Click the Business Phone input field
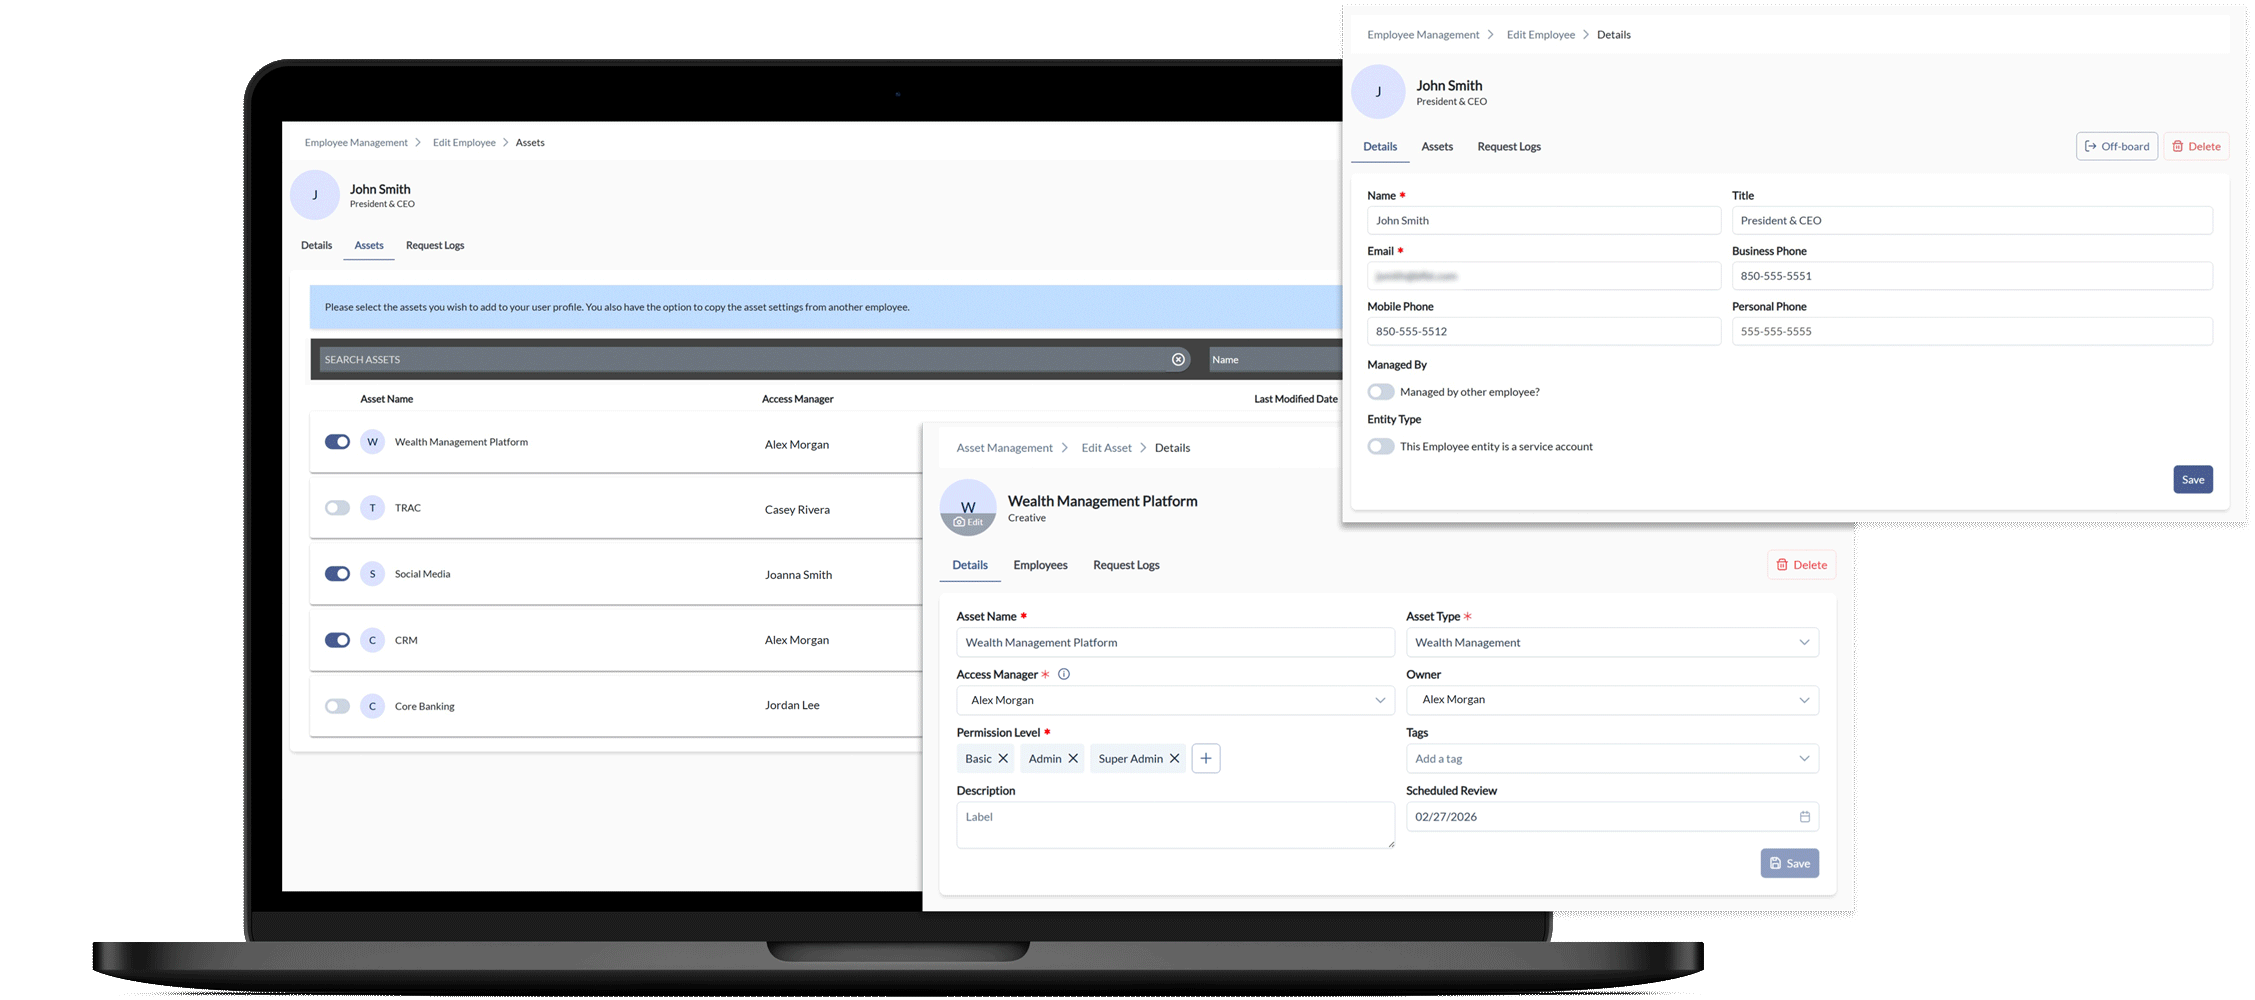The image size is (2255, 1000). [1971, 276]
